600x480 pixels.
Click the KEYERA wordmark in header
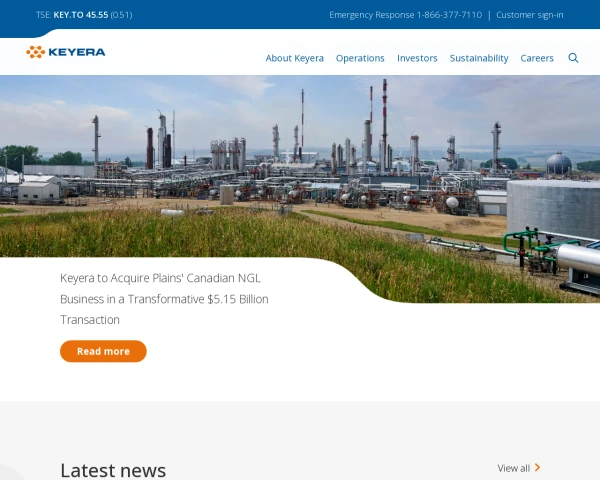click(x=77, y=52)
